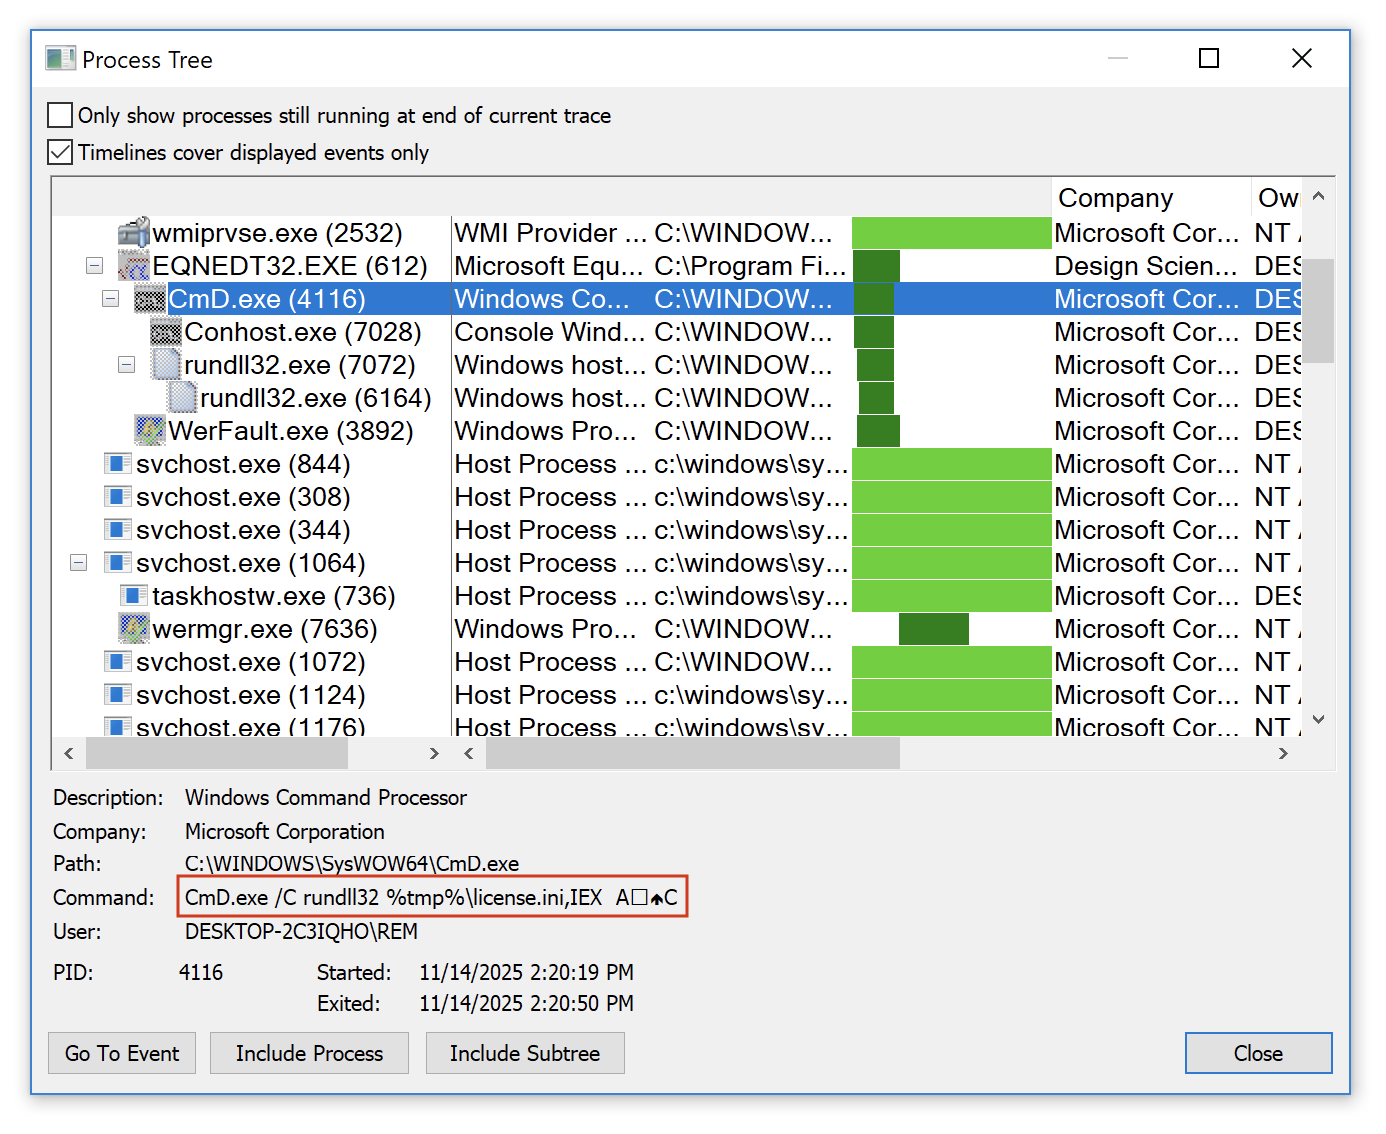
Task: Close the Process Tree dialog
Action: (1257, 1053)
